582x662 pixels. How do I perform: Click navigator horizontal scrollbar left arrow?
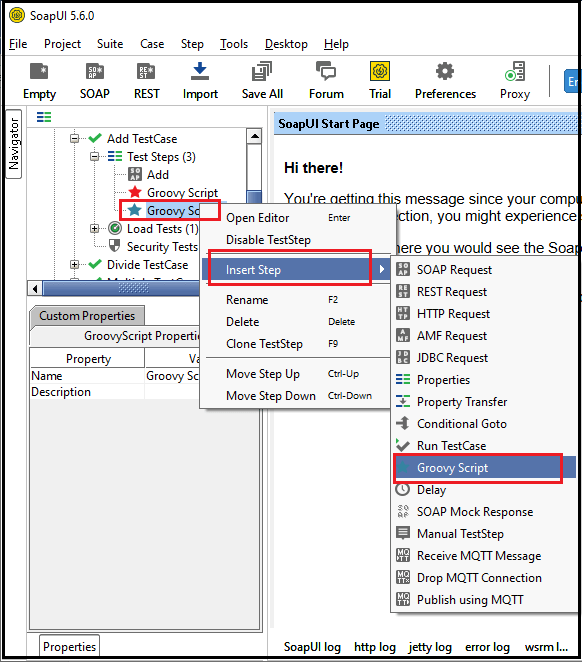(x=35, y=289)
